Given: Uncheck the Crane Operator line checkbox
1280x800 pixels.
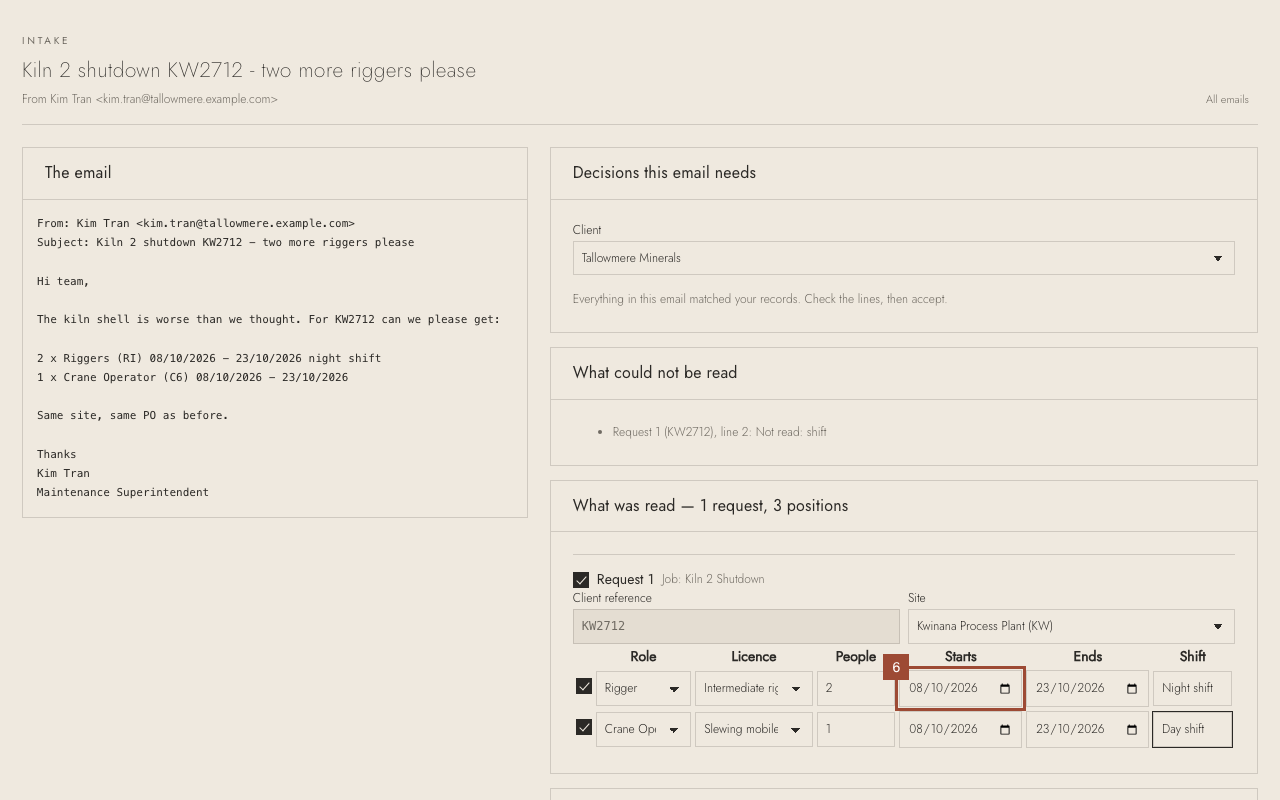Looking at the screenshot, I should point(584,727).
